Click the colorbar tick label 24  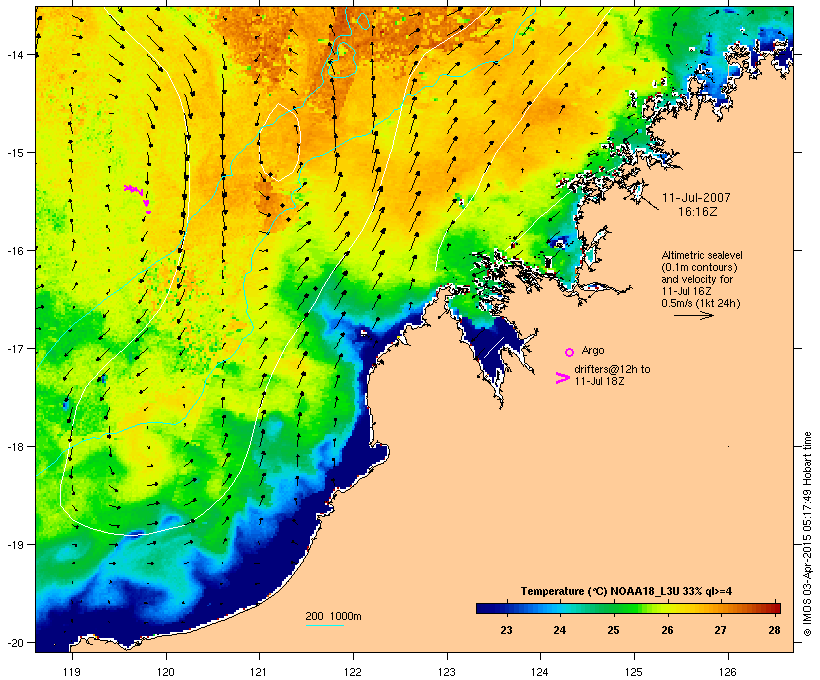pyautogui.click(x=560, y=630)
